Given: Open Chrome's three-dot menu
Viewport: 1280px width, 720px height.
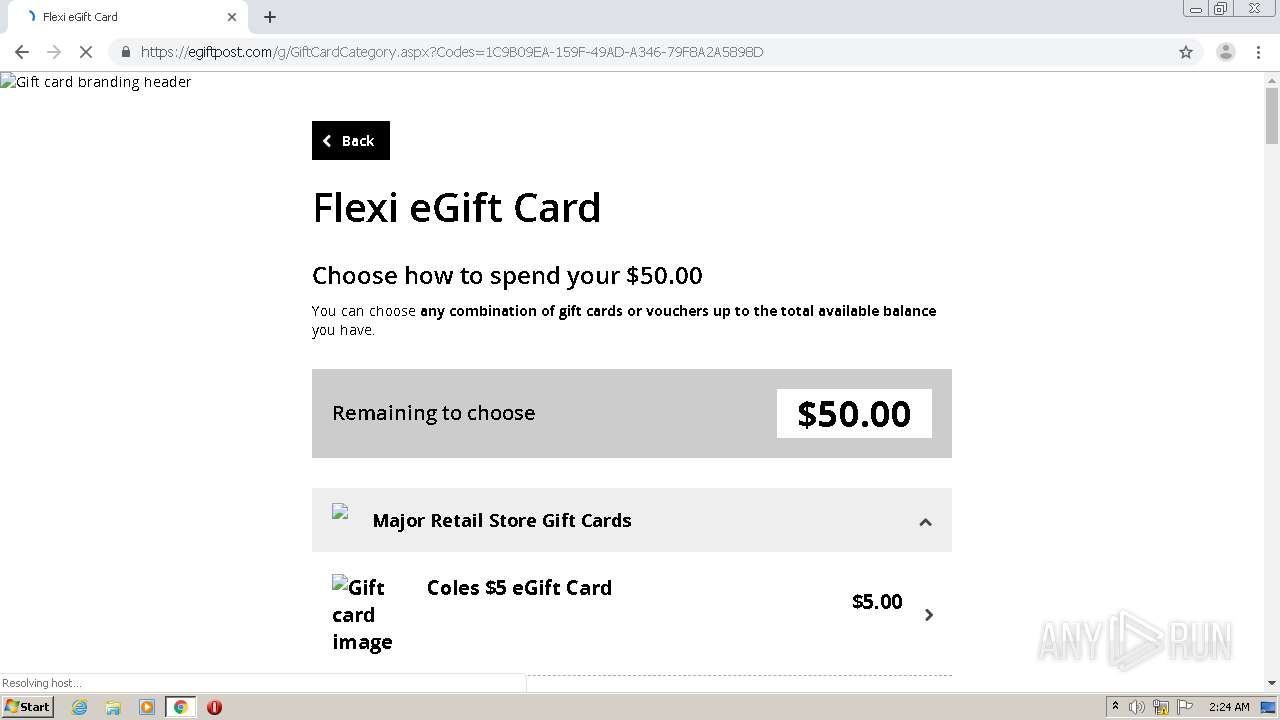Looking at the screenshot, I should [x=1258, y=52].
